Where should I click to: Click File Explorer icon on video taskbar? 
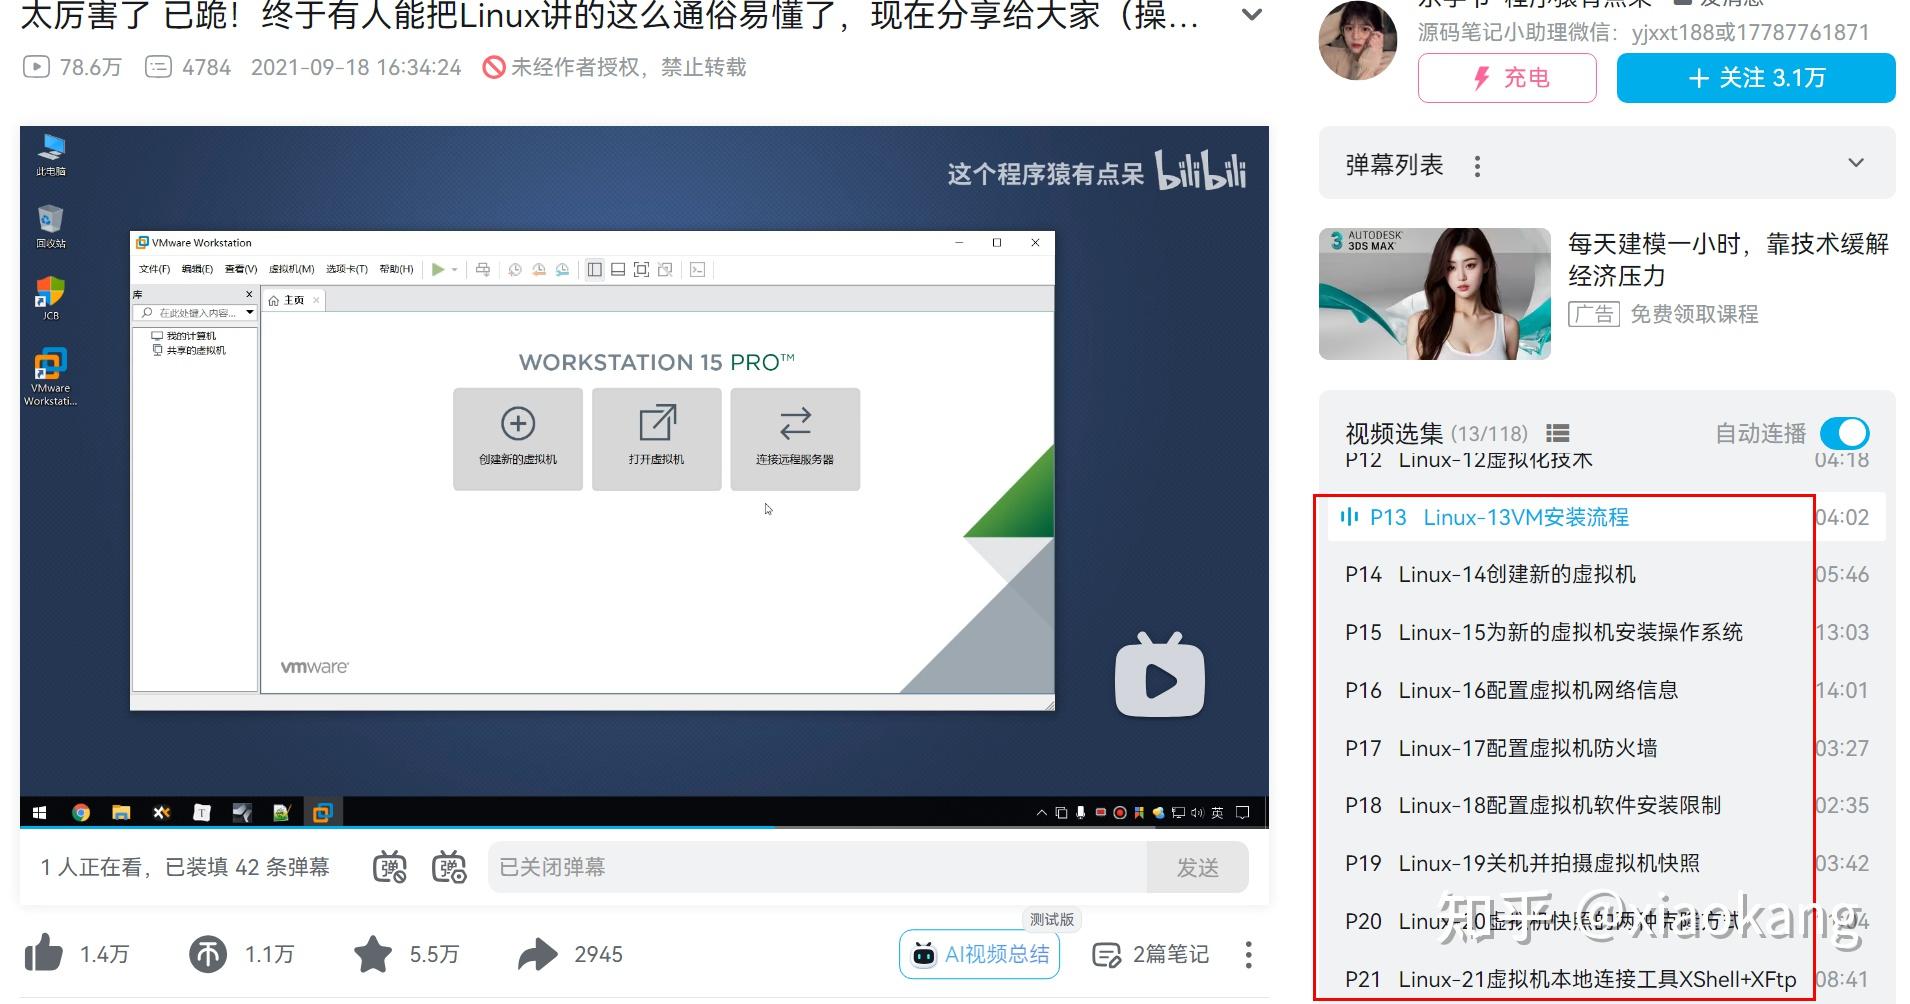tap(121, 812)
